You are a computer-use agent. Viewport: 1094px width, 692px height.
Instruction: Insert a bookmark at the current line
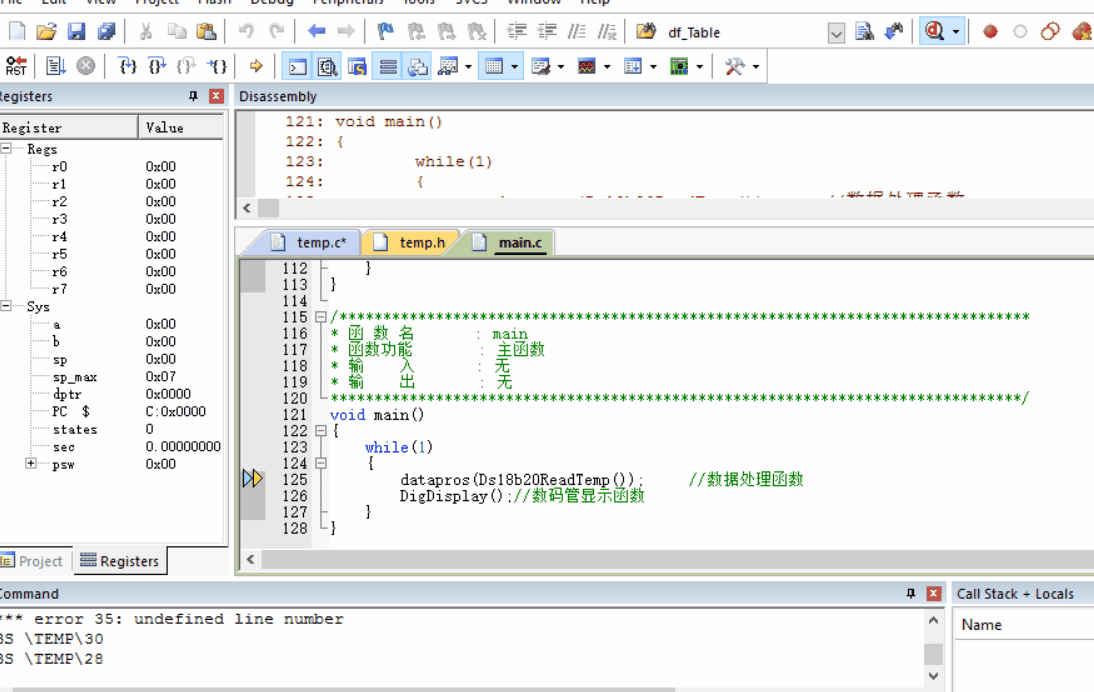pyautogui.click(x=385, y=31)
